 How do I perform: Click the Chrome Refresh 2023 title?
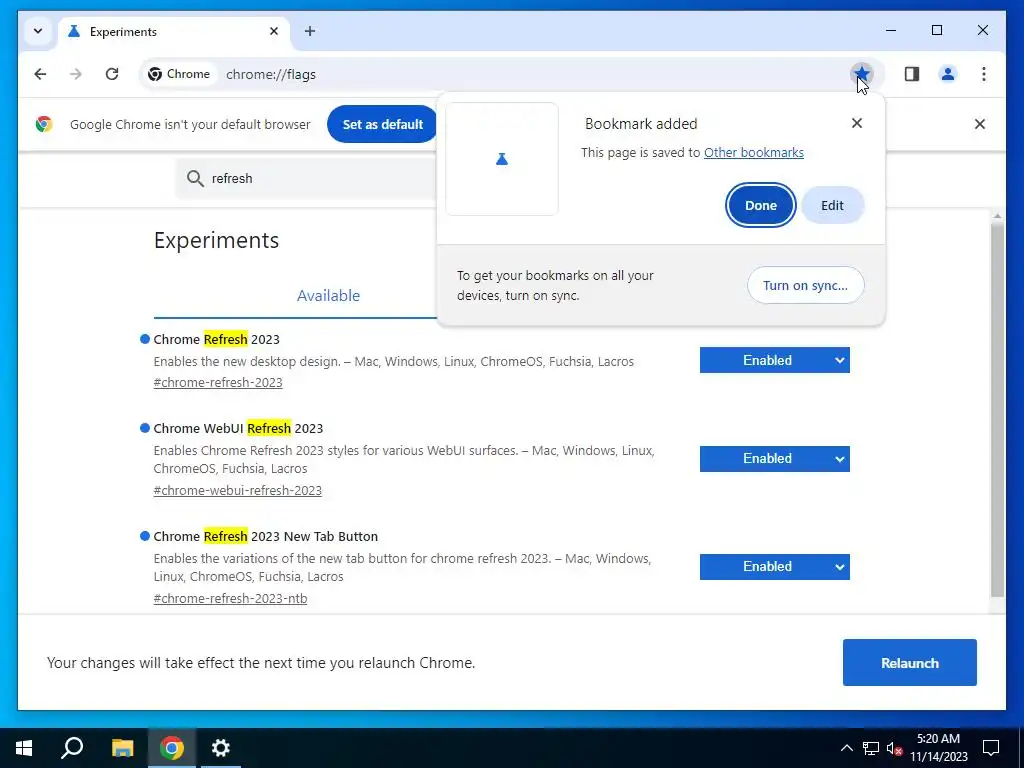point(216,340)
